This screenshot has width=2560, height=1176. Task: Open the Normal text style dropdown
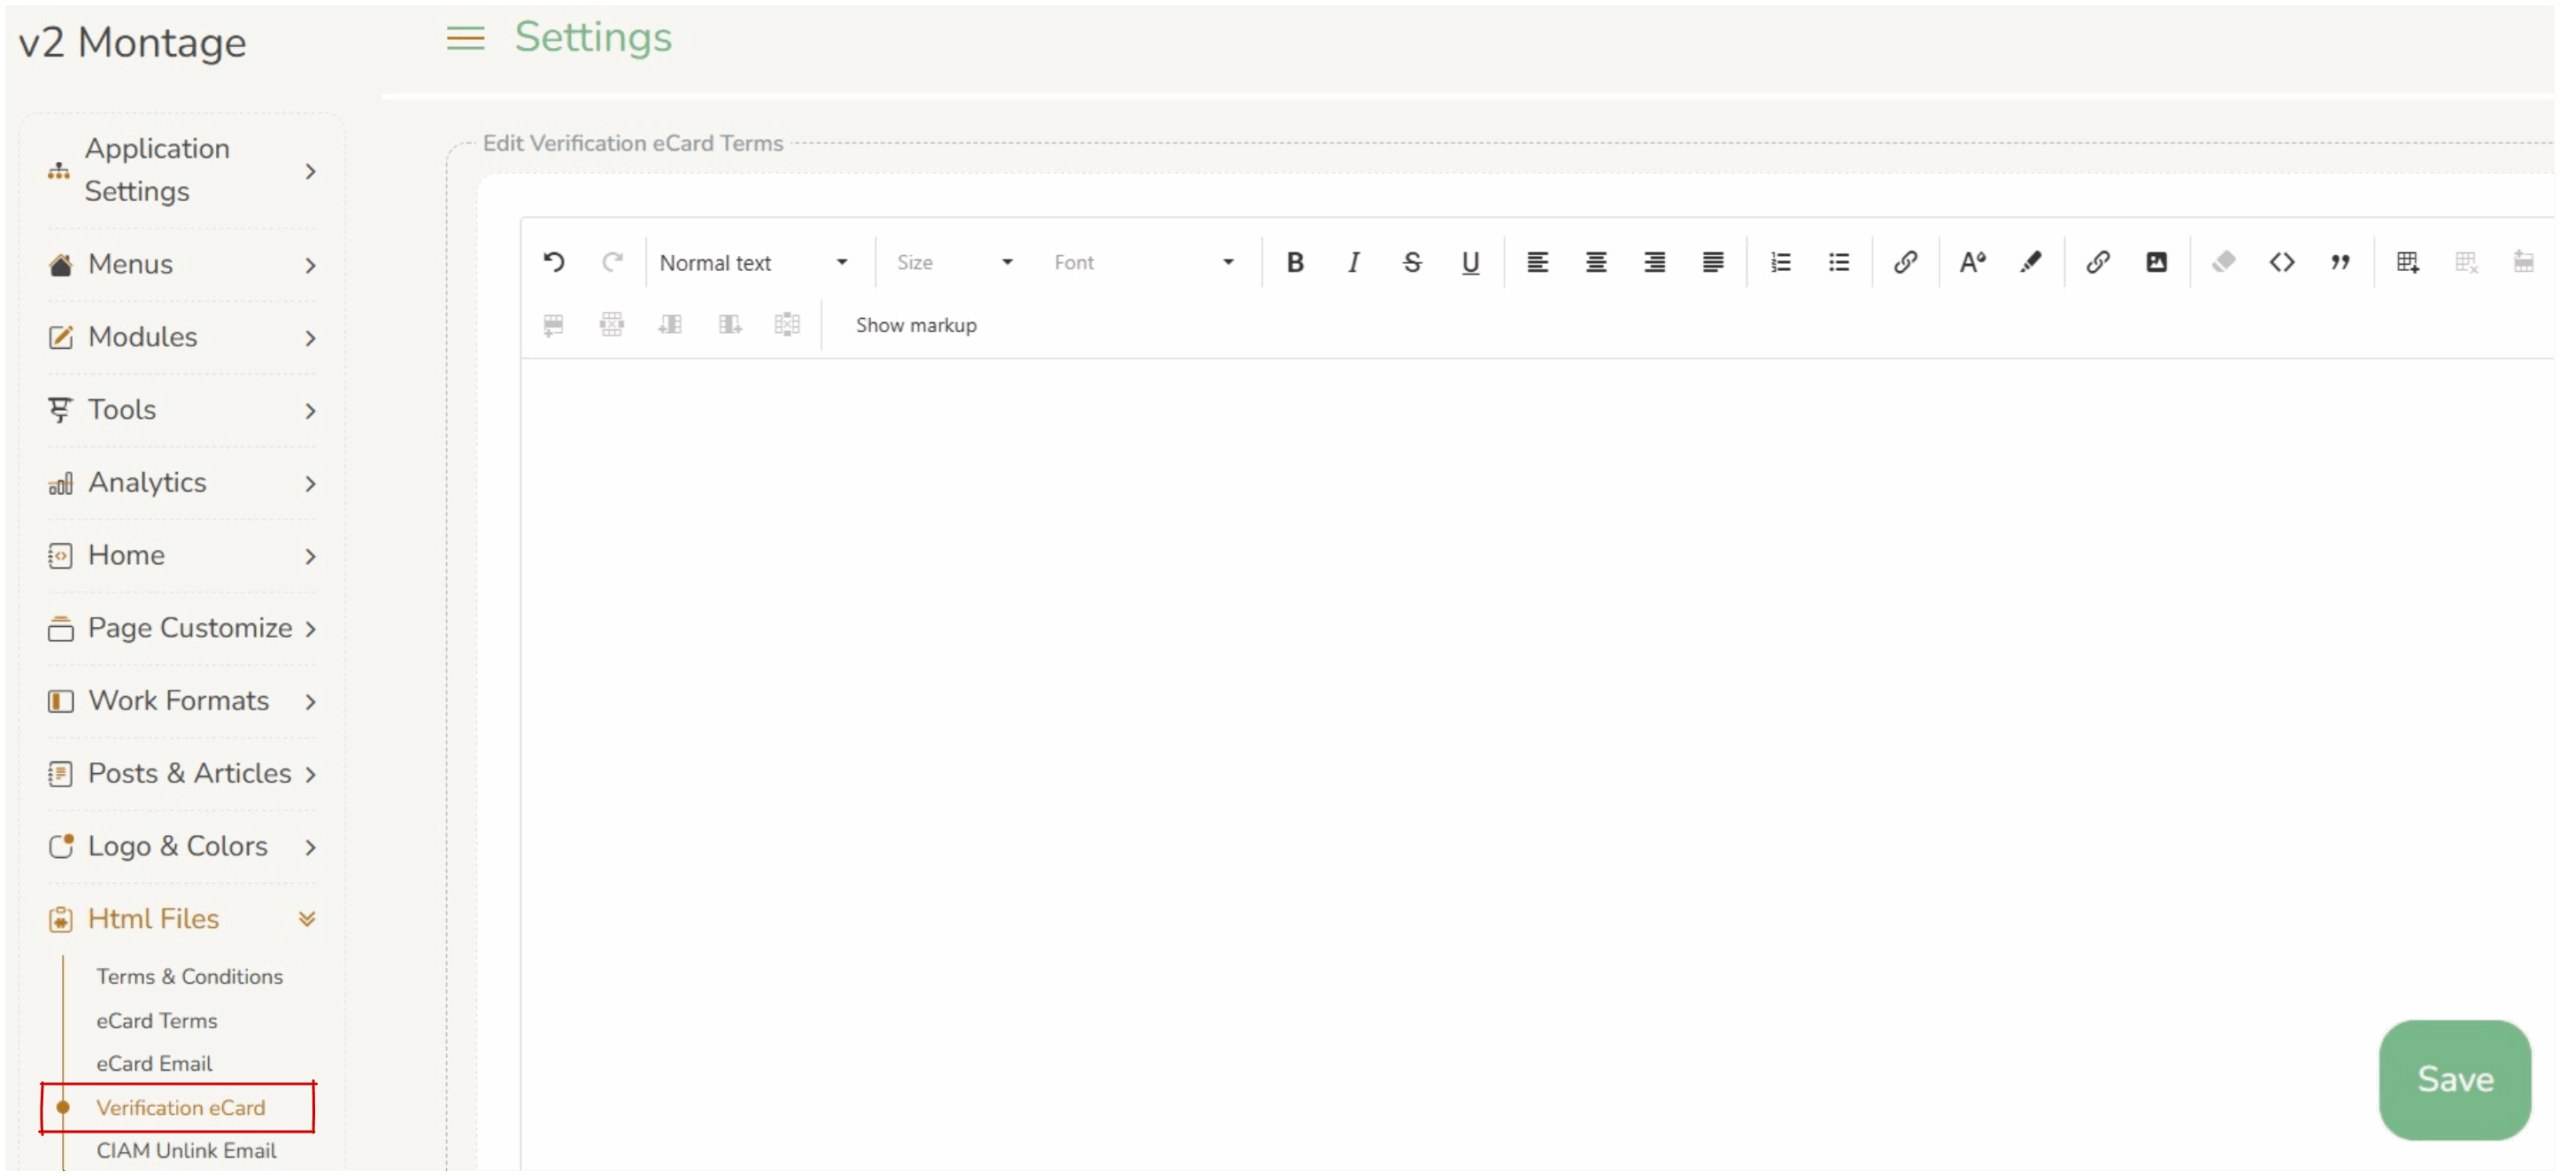pyautogui.click(x=754, y=262)
